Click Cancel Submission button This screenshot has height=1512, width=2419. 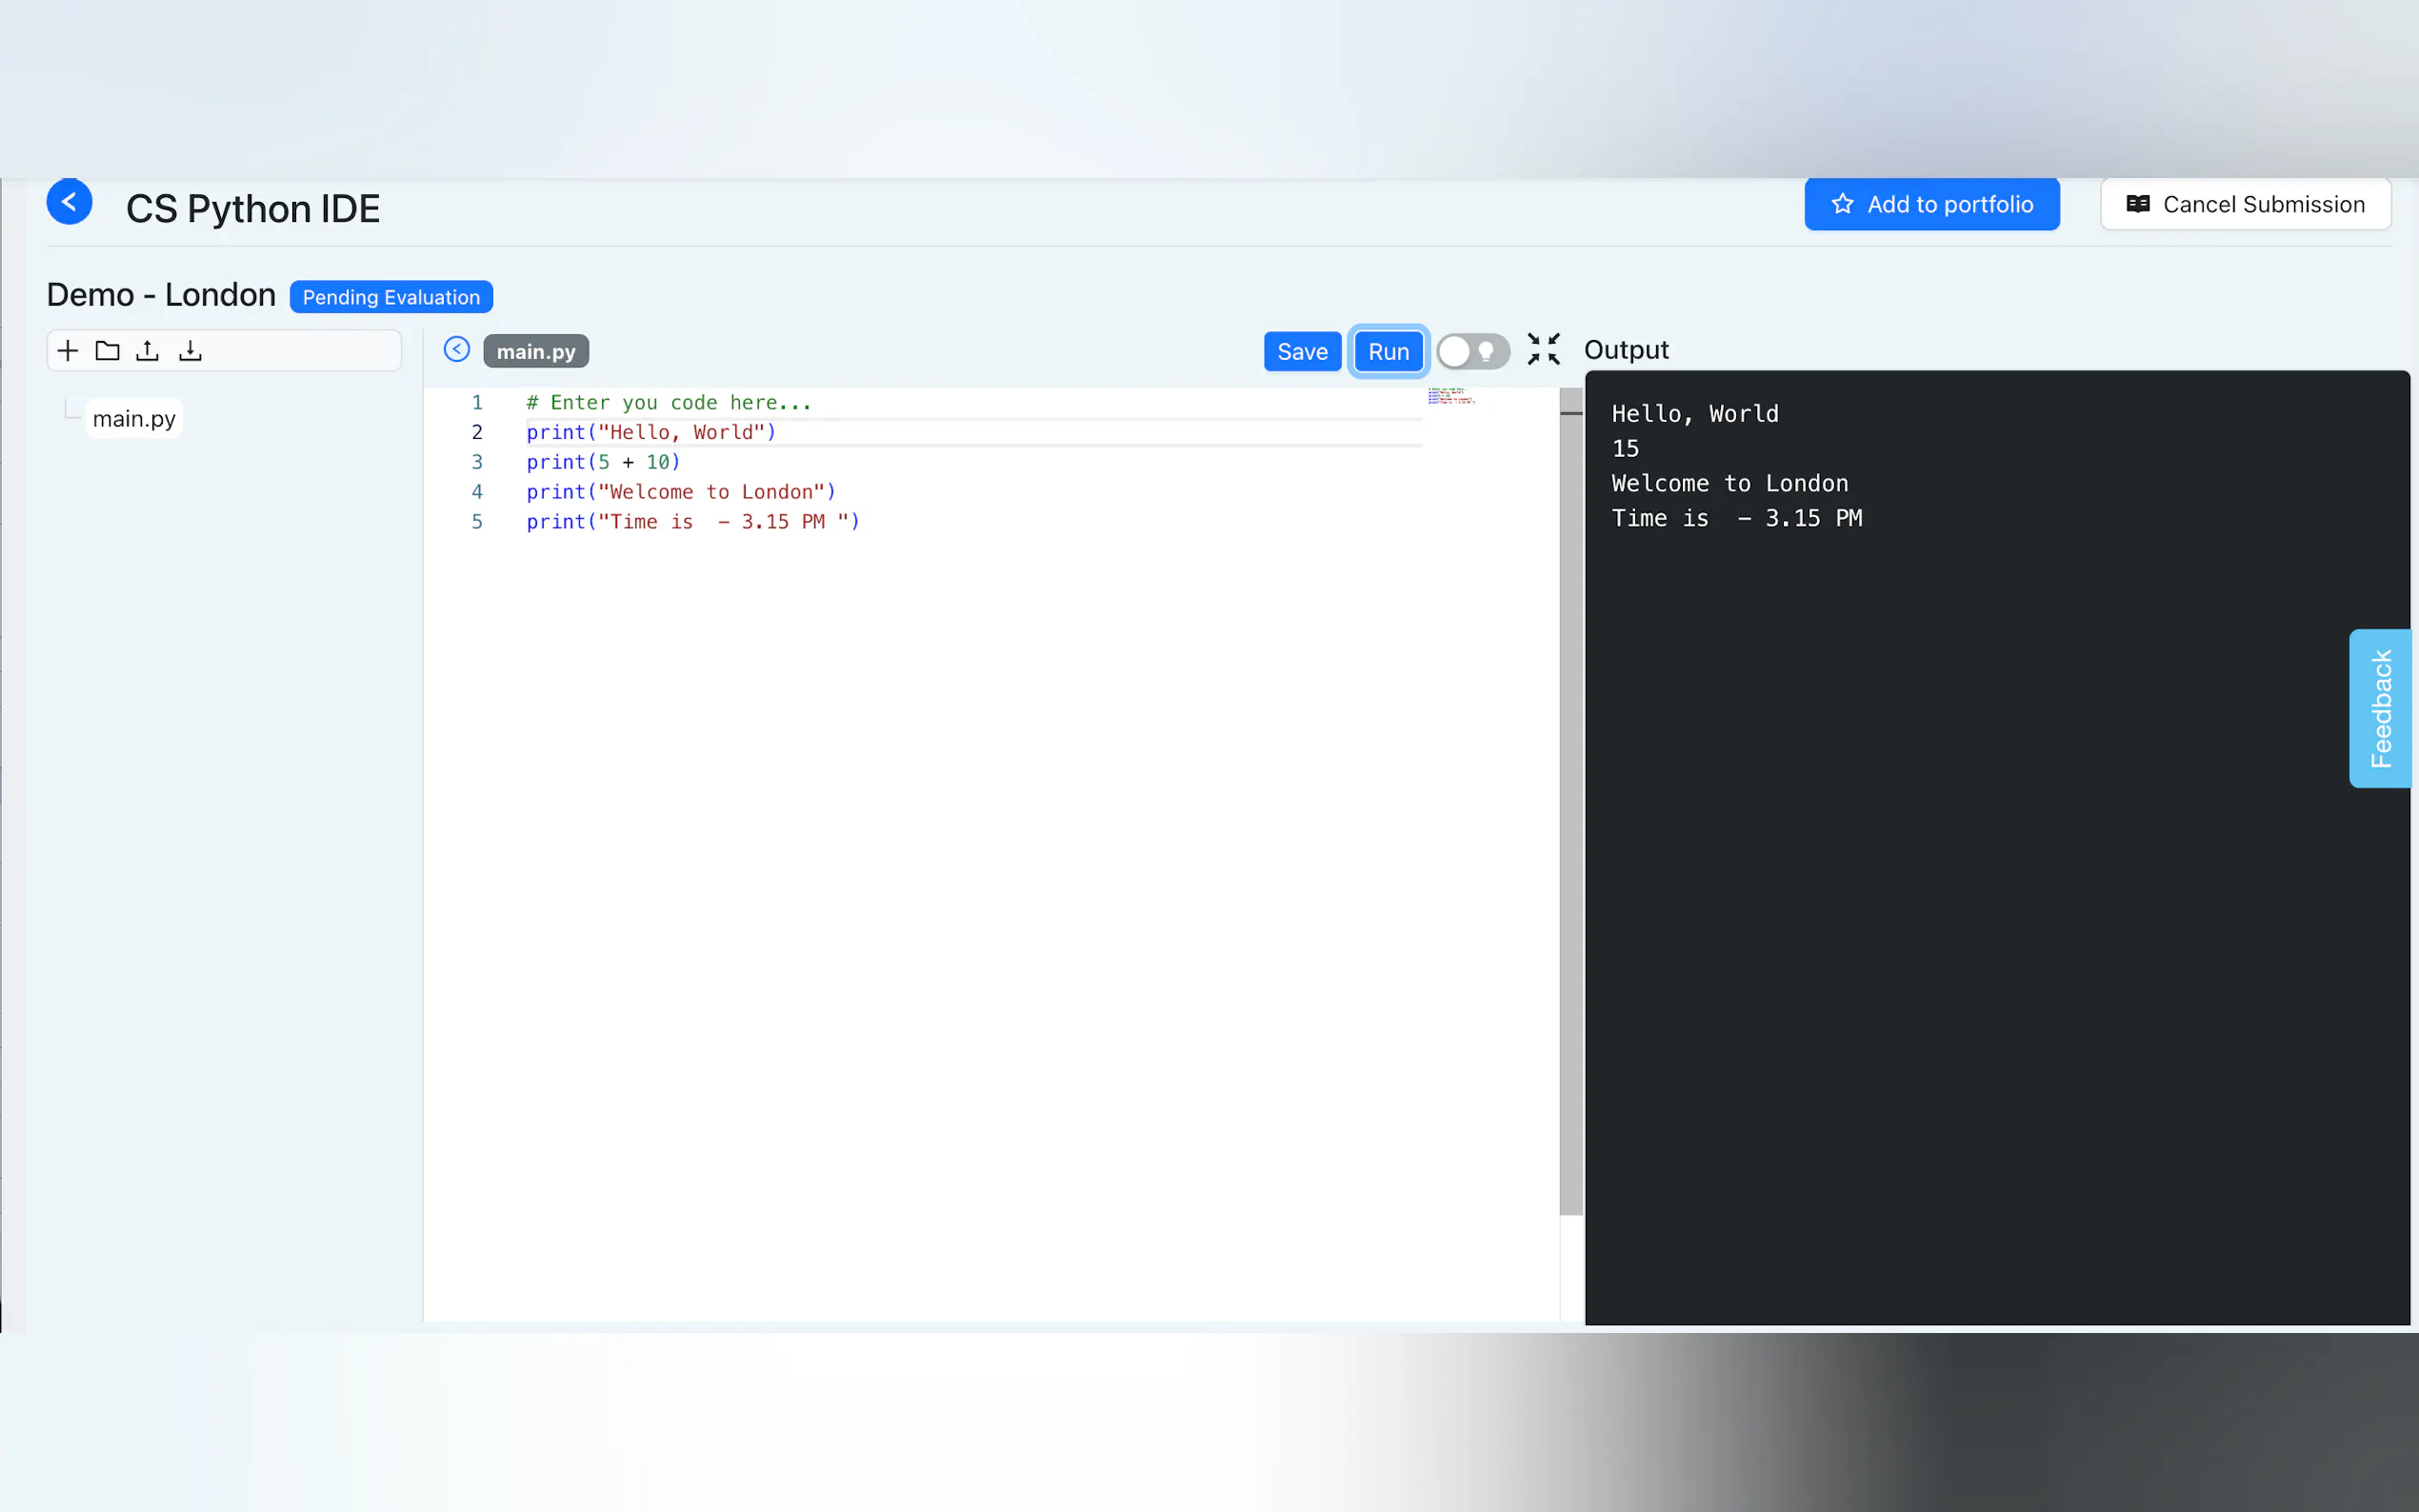2245,204
